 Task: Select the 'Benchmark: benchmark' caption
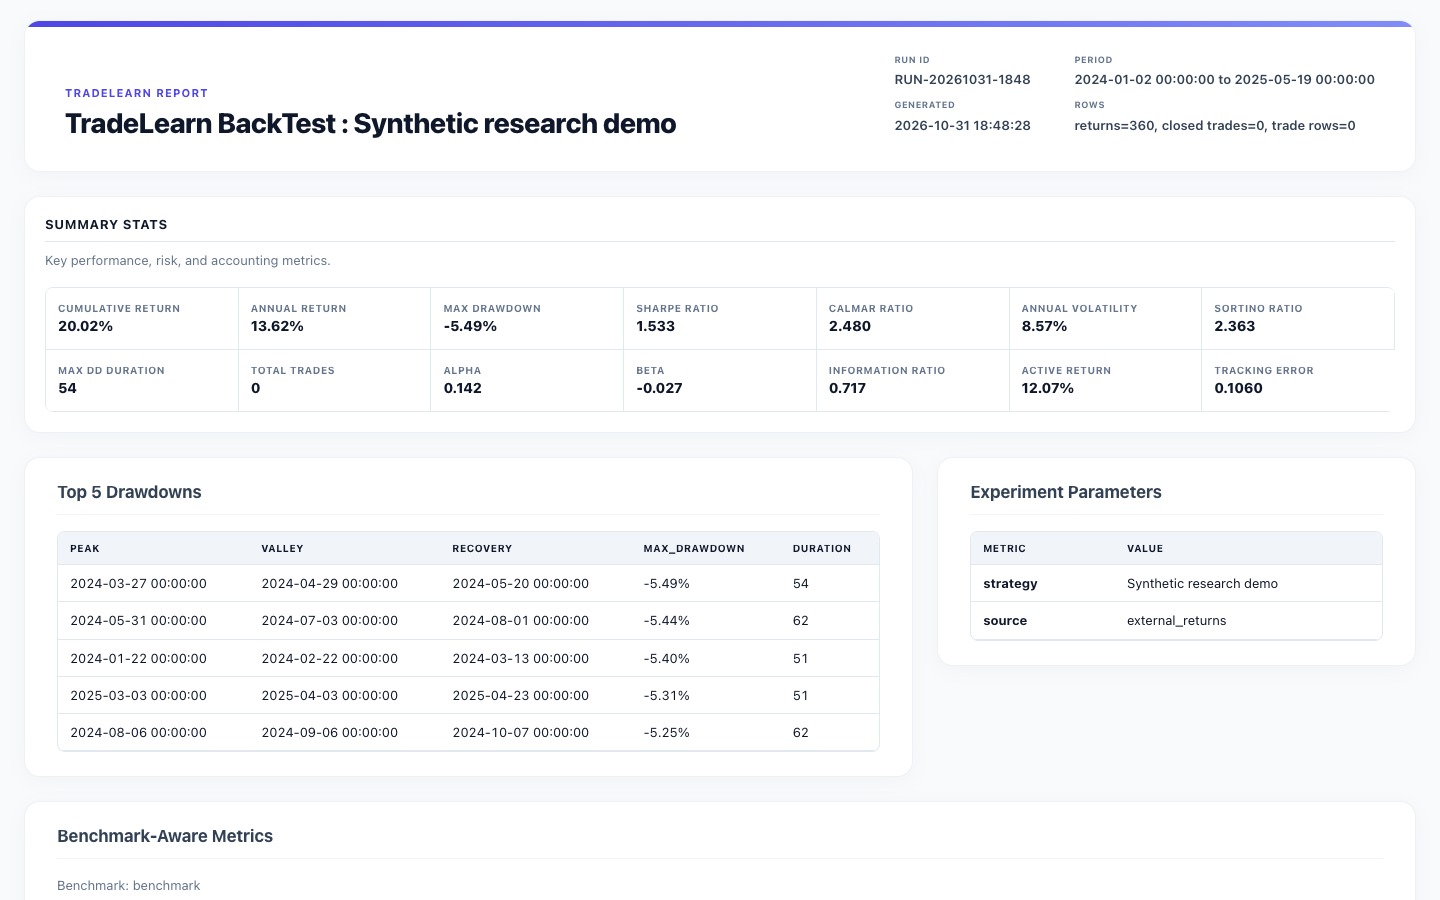pos(129,886)
